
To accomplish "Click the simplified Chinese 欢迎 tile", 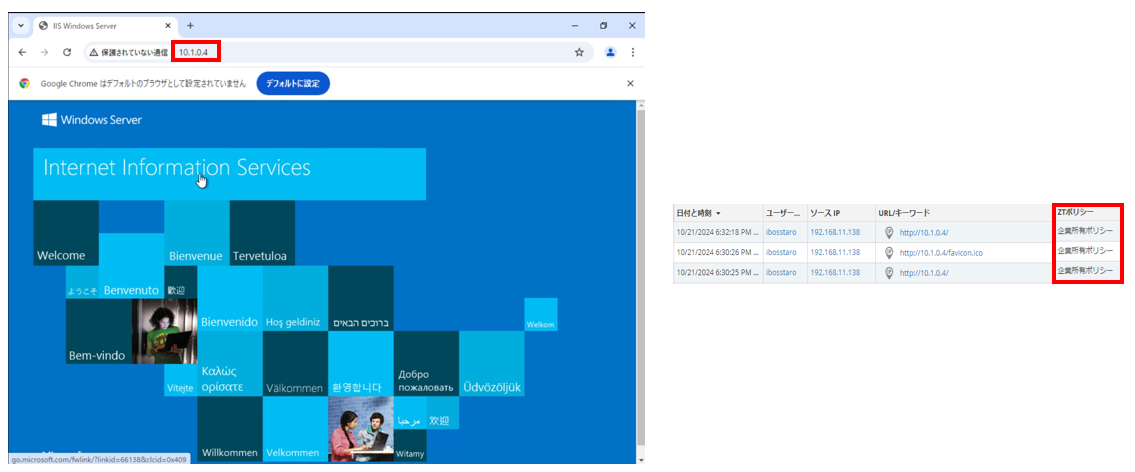I will (442, 413).
